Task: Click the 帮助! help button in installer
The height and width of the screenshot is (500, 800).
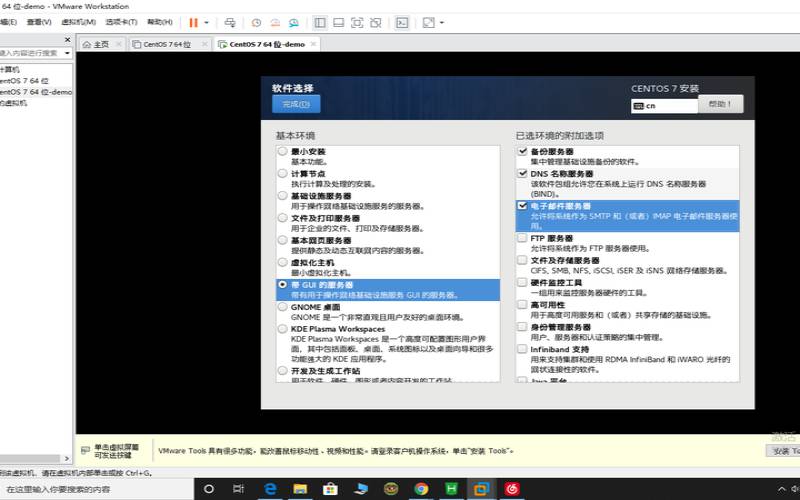Action: [x=720, y=104]
